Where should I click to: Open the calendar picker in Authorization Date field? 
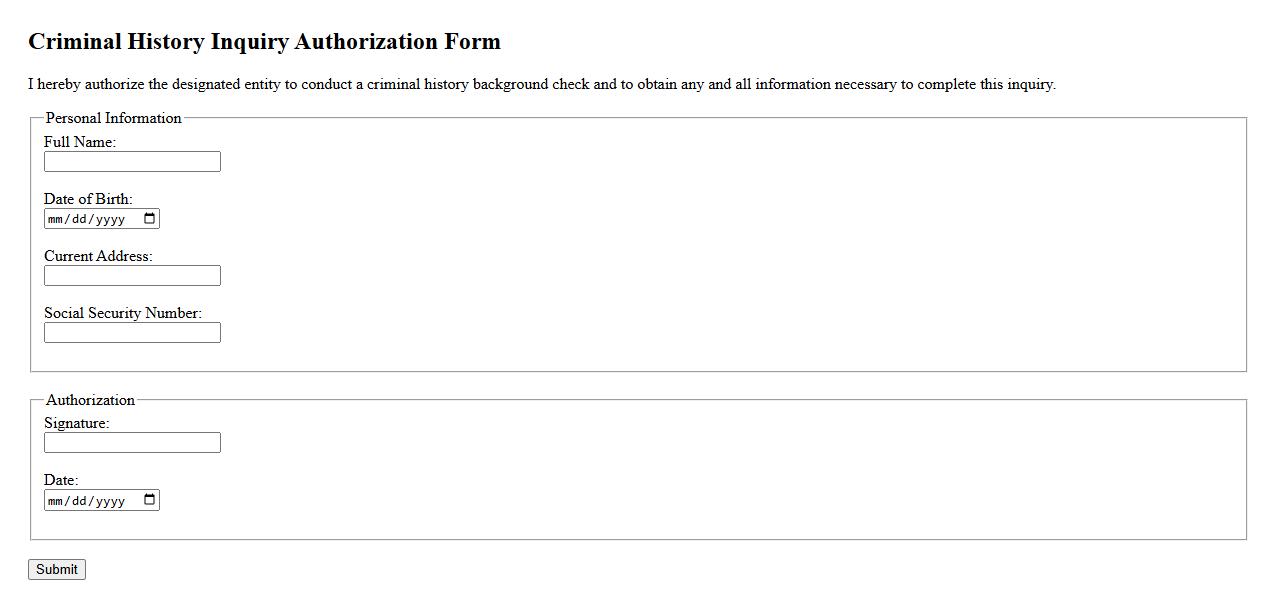(x=150, y=500)
